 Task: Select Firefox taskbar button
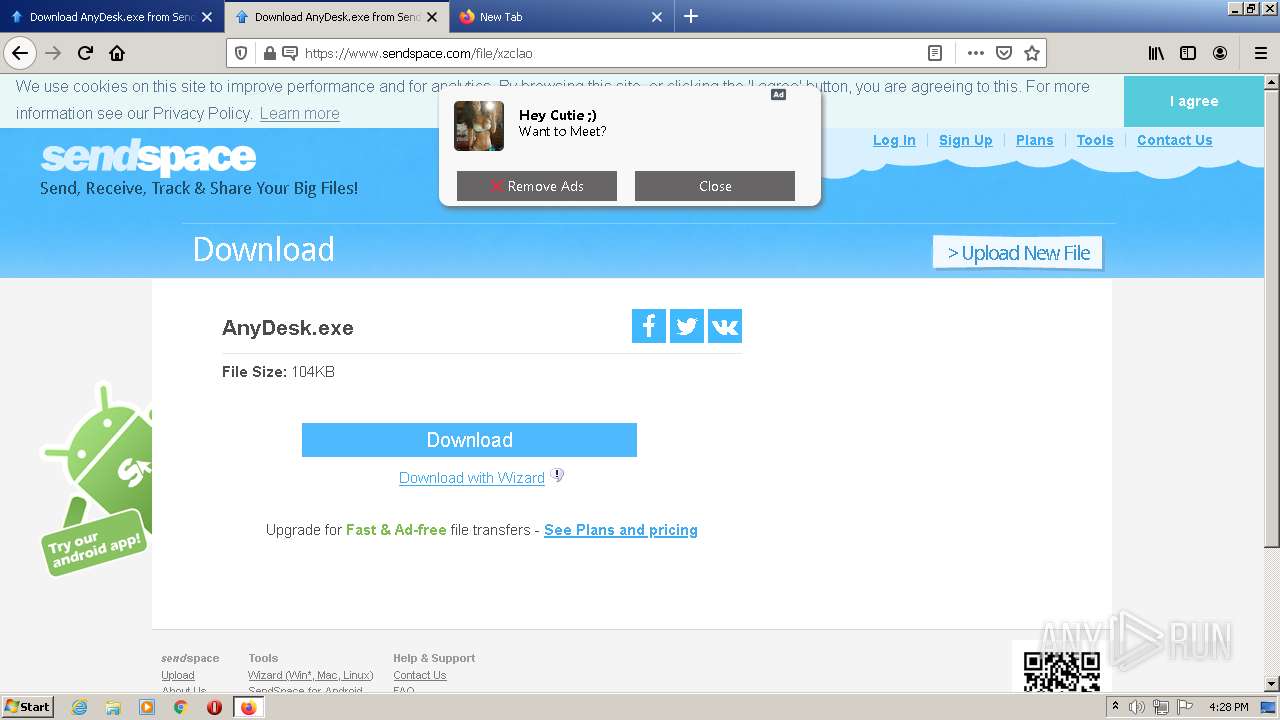[x=248, y=707]
